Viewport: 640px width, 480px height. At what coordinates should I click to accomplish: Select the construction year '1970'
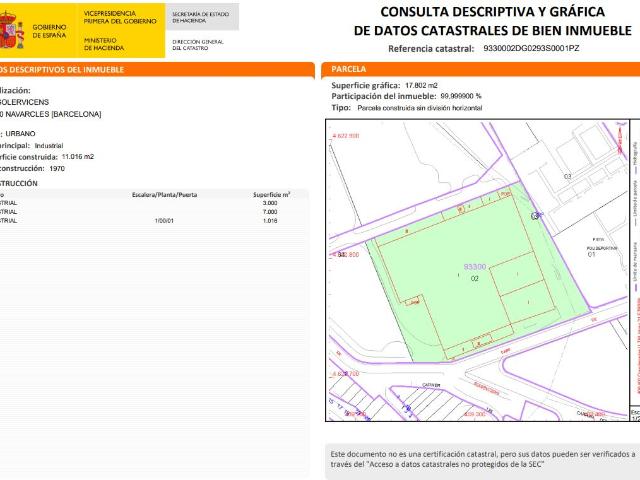[57, 169]
